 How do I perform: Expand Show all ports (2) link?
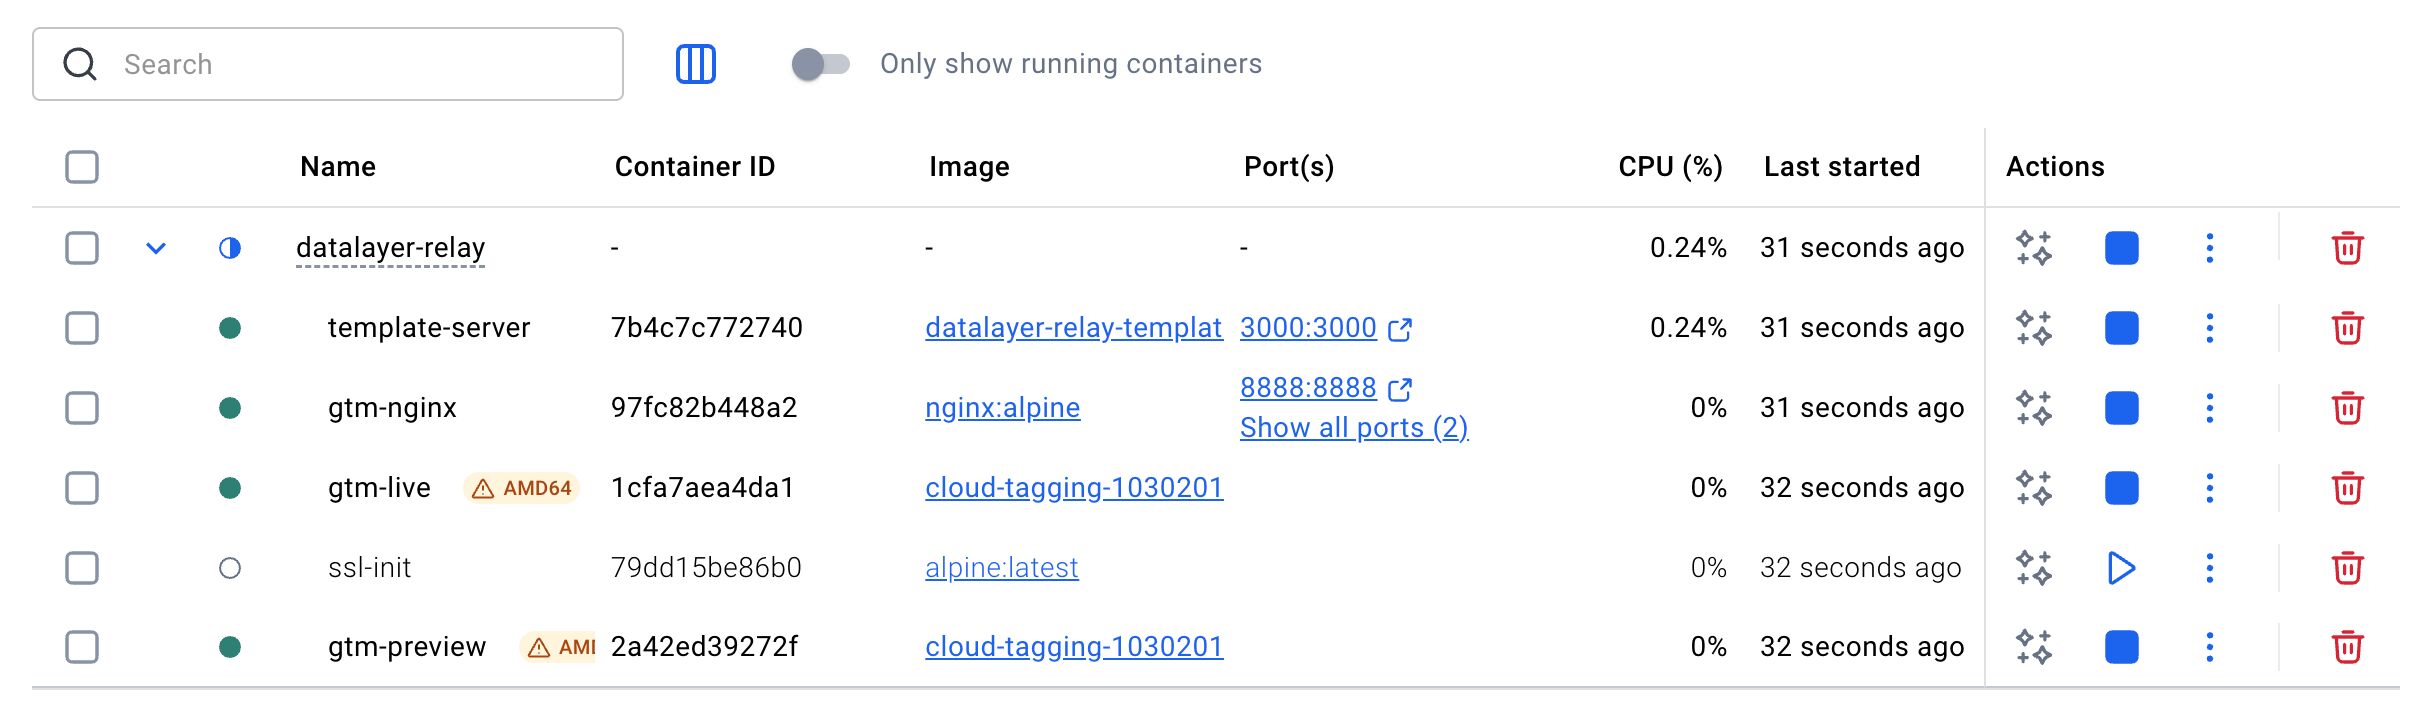coord(1353,428)
